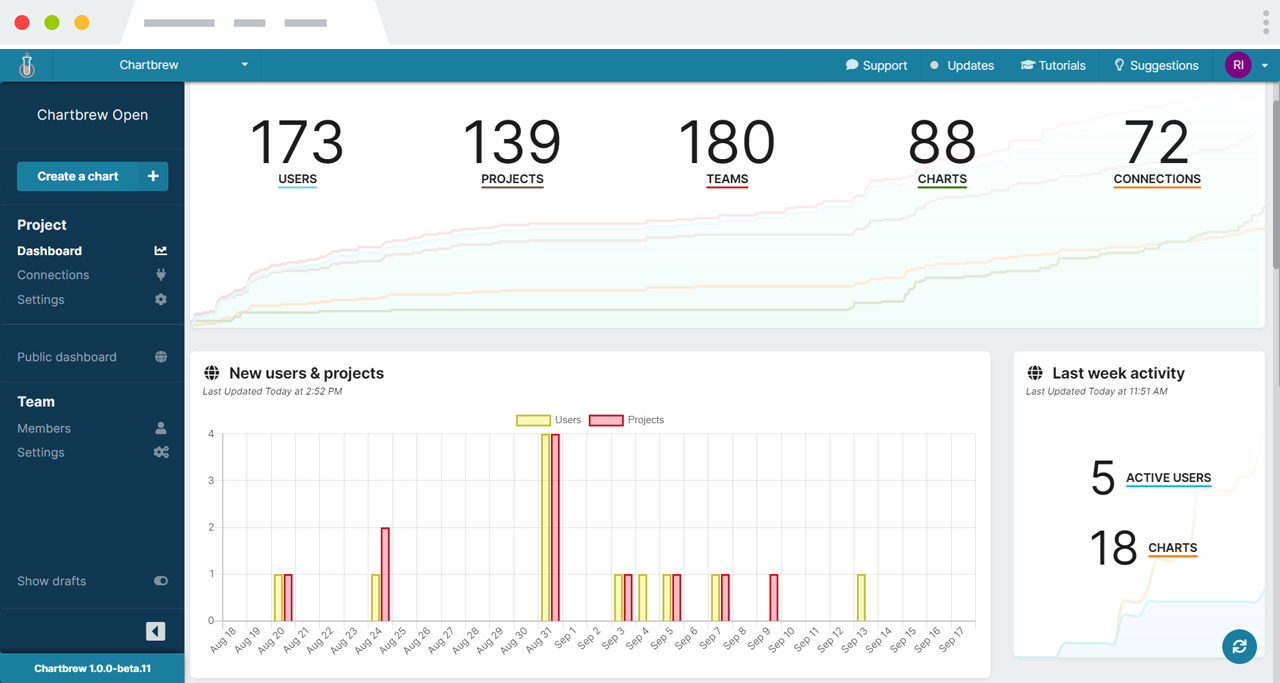The image size is (1280, 683).
Task: Refresh charts with the blue circular refresh icon
Action: (1239, 647)
